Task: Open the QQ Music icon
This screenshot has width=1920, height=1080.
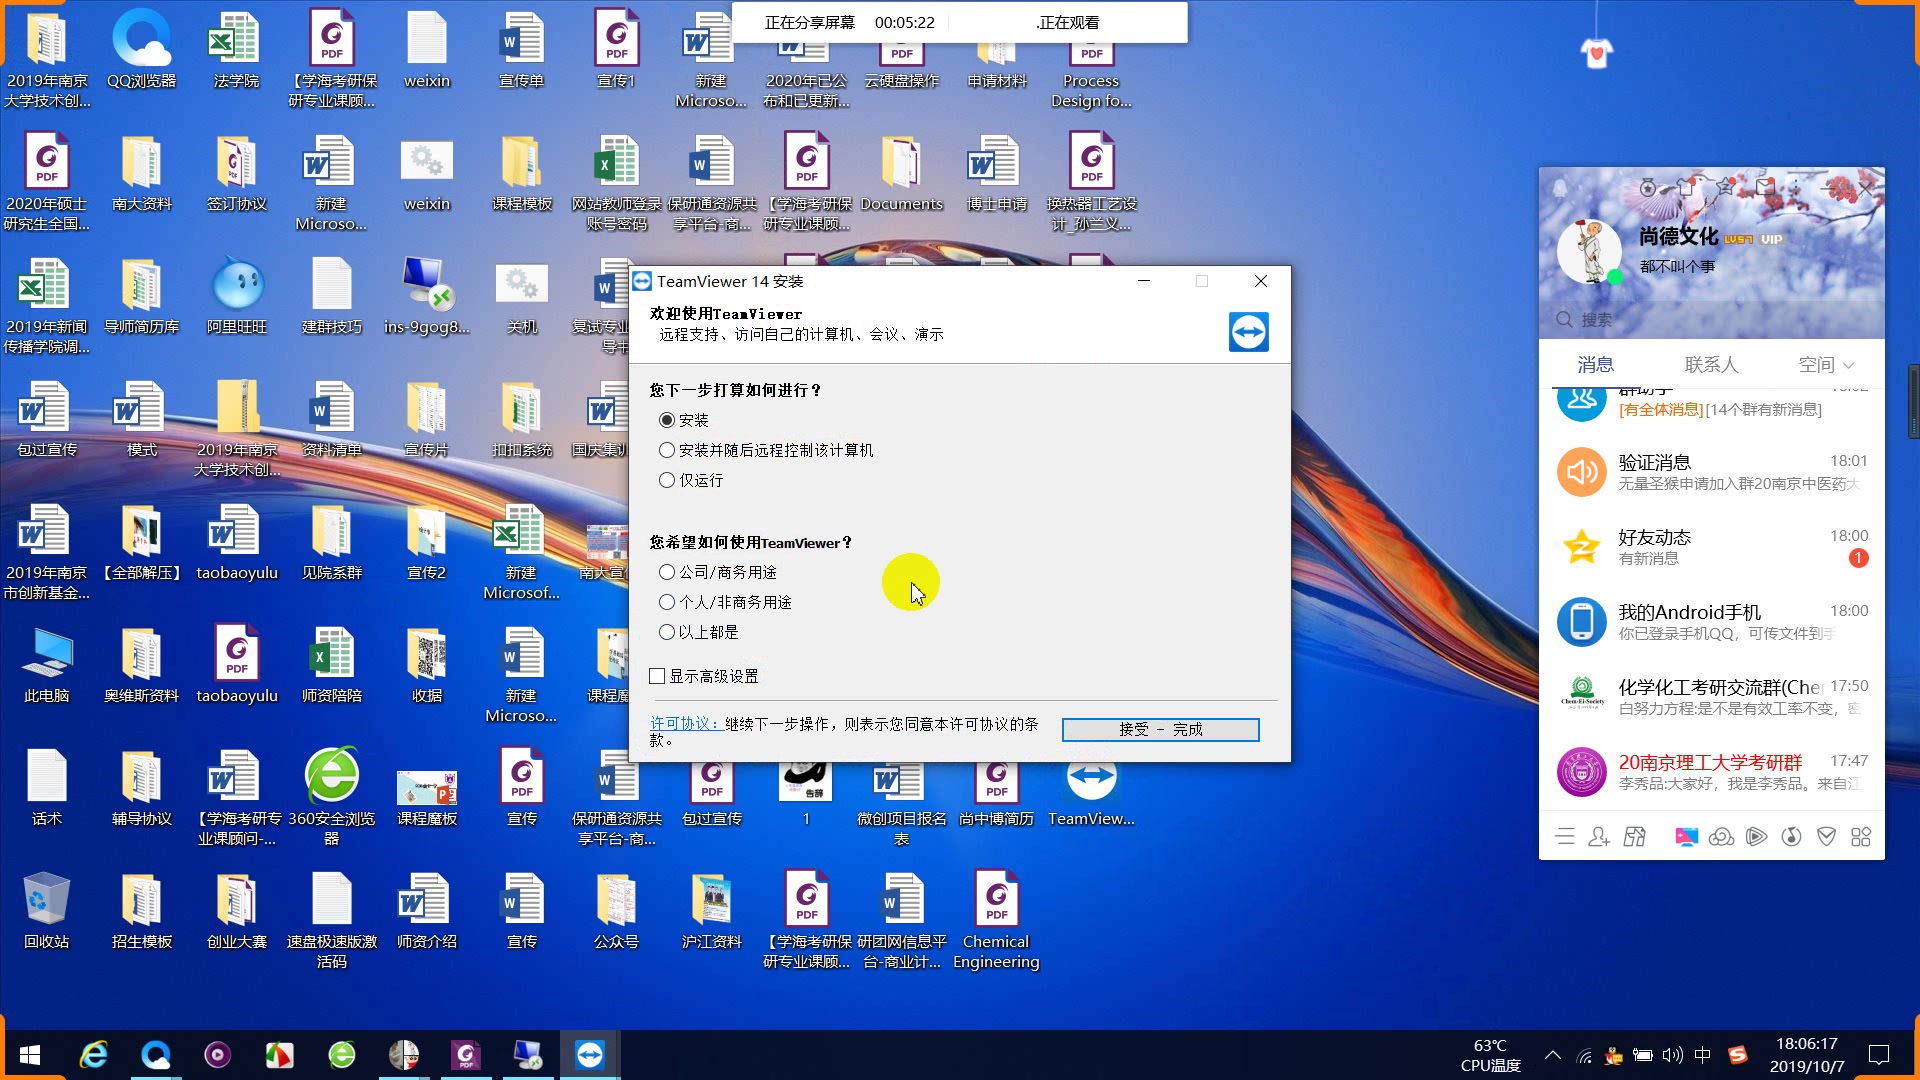Action: [1793, 837]
